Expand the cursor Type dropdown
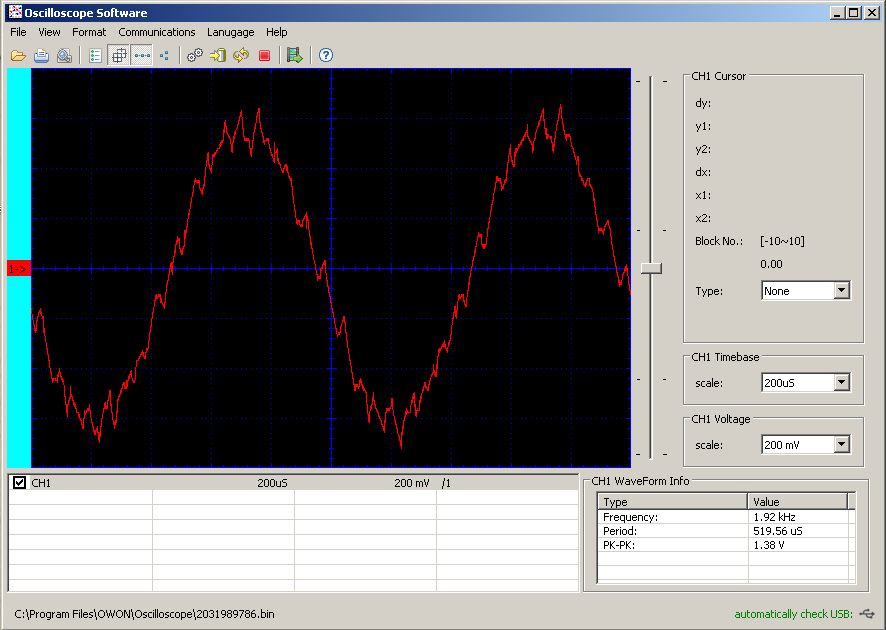 [x=841, y=291]
